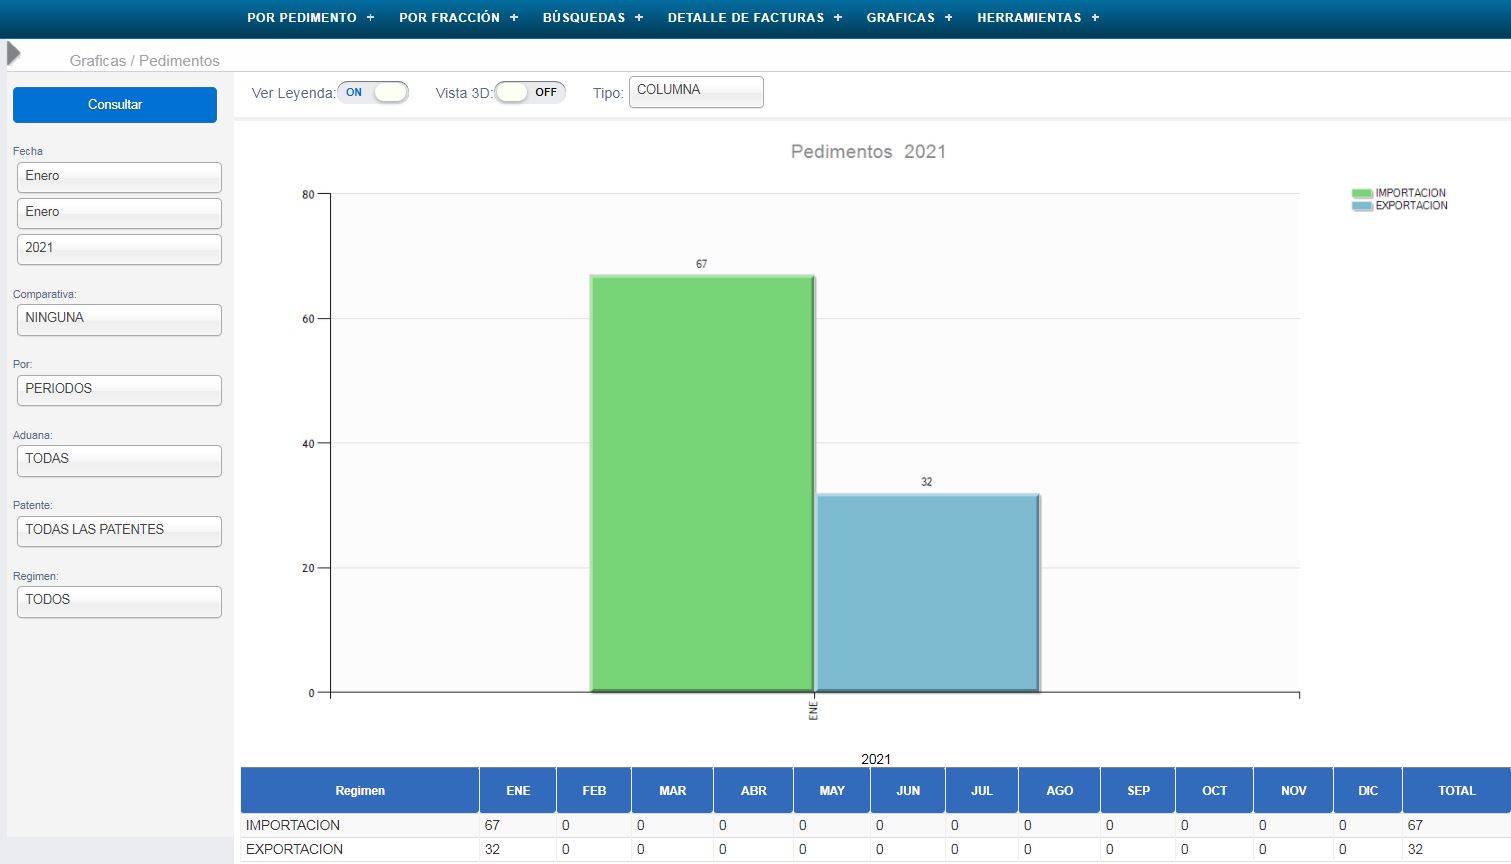1511x864 pixels.
Task: Open the Aduana TODAS dropdown
Action: (x=119, y=460)
